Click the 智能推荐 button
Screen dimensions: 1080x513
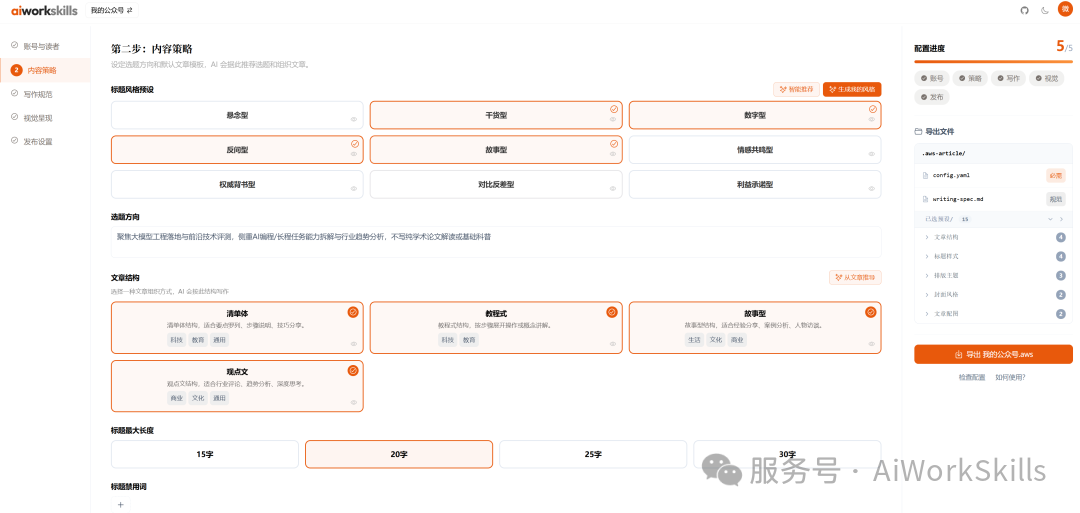point(796,90)
